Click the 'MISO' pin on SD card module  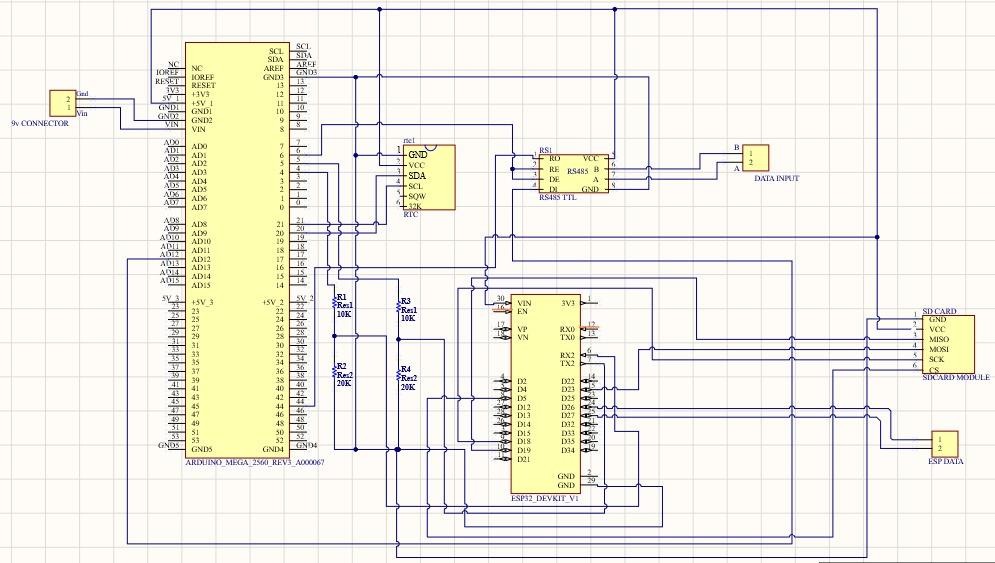tap(939, 340)
